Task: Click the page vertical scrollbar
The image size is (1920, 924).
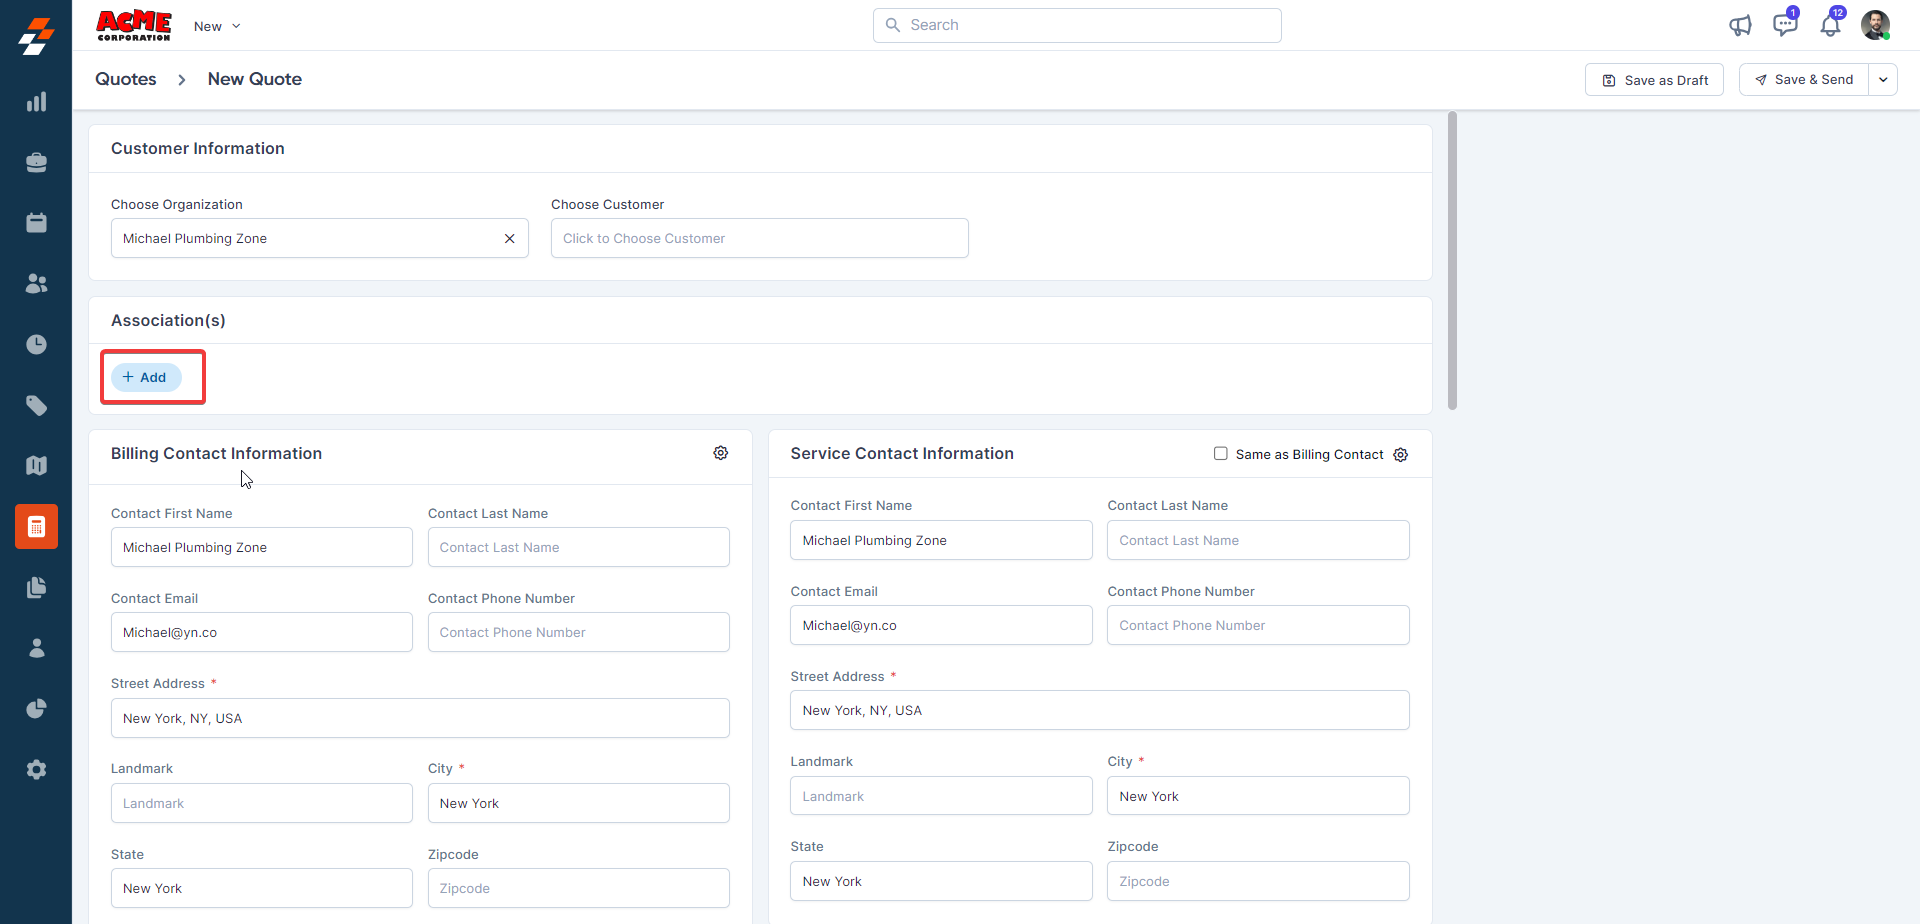Action: click(x=1452, y=260)
